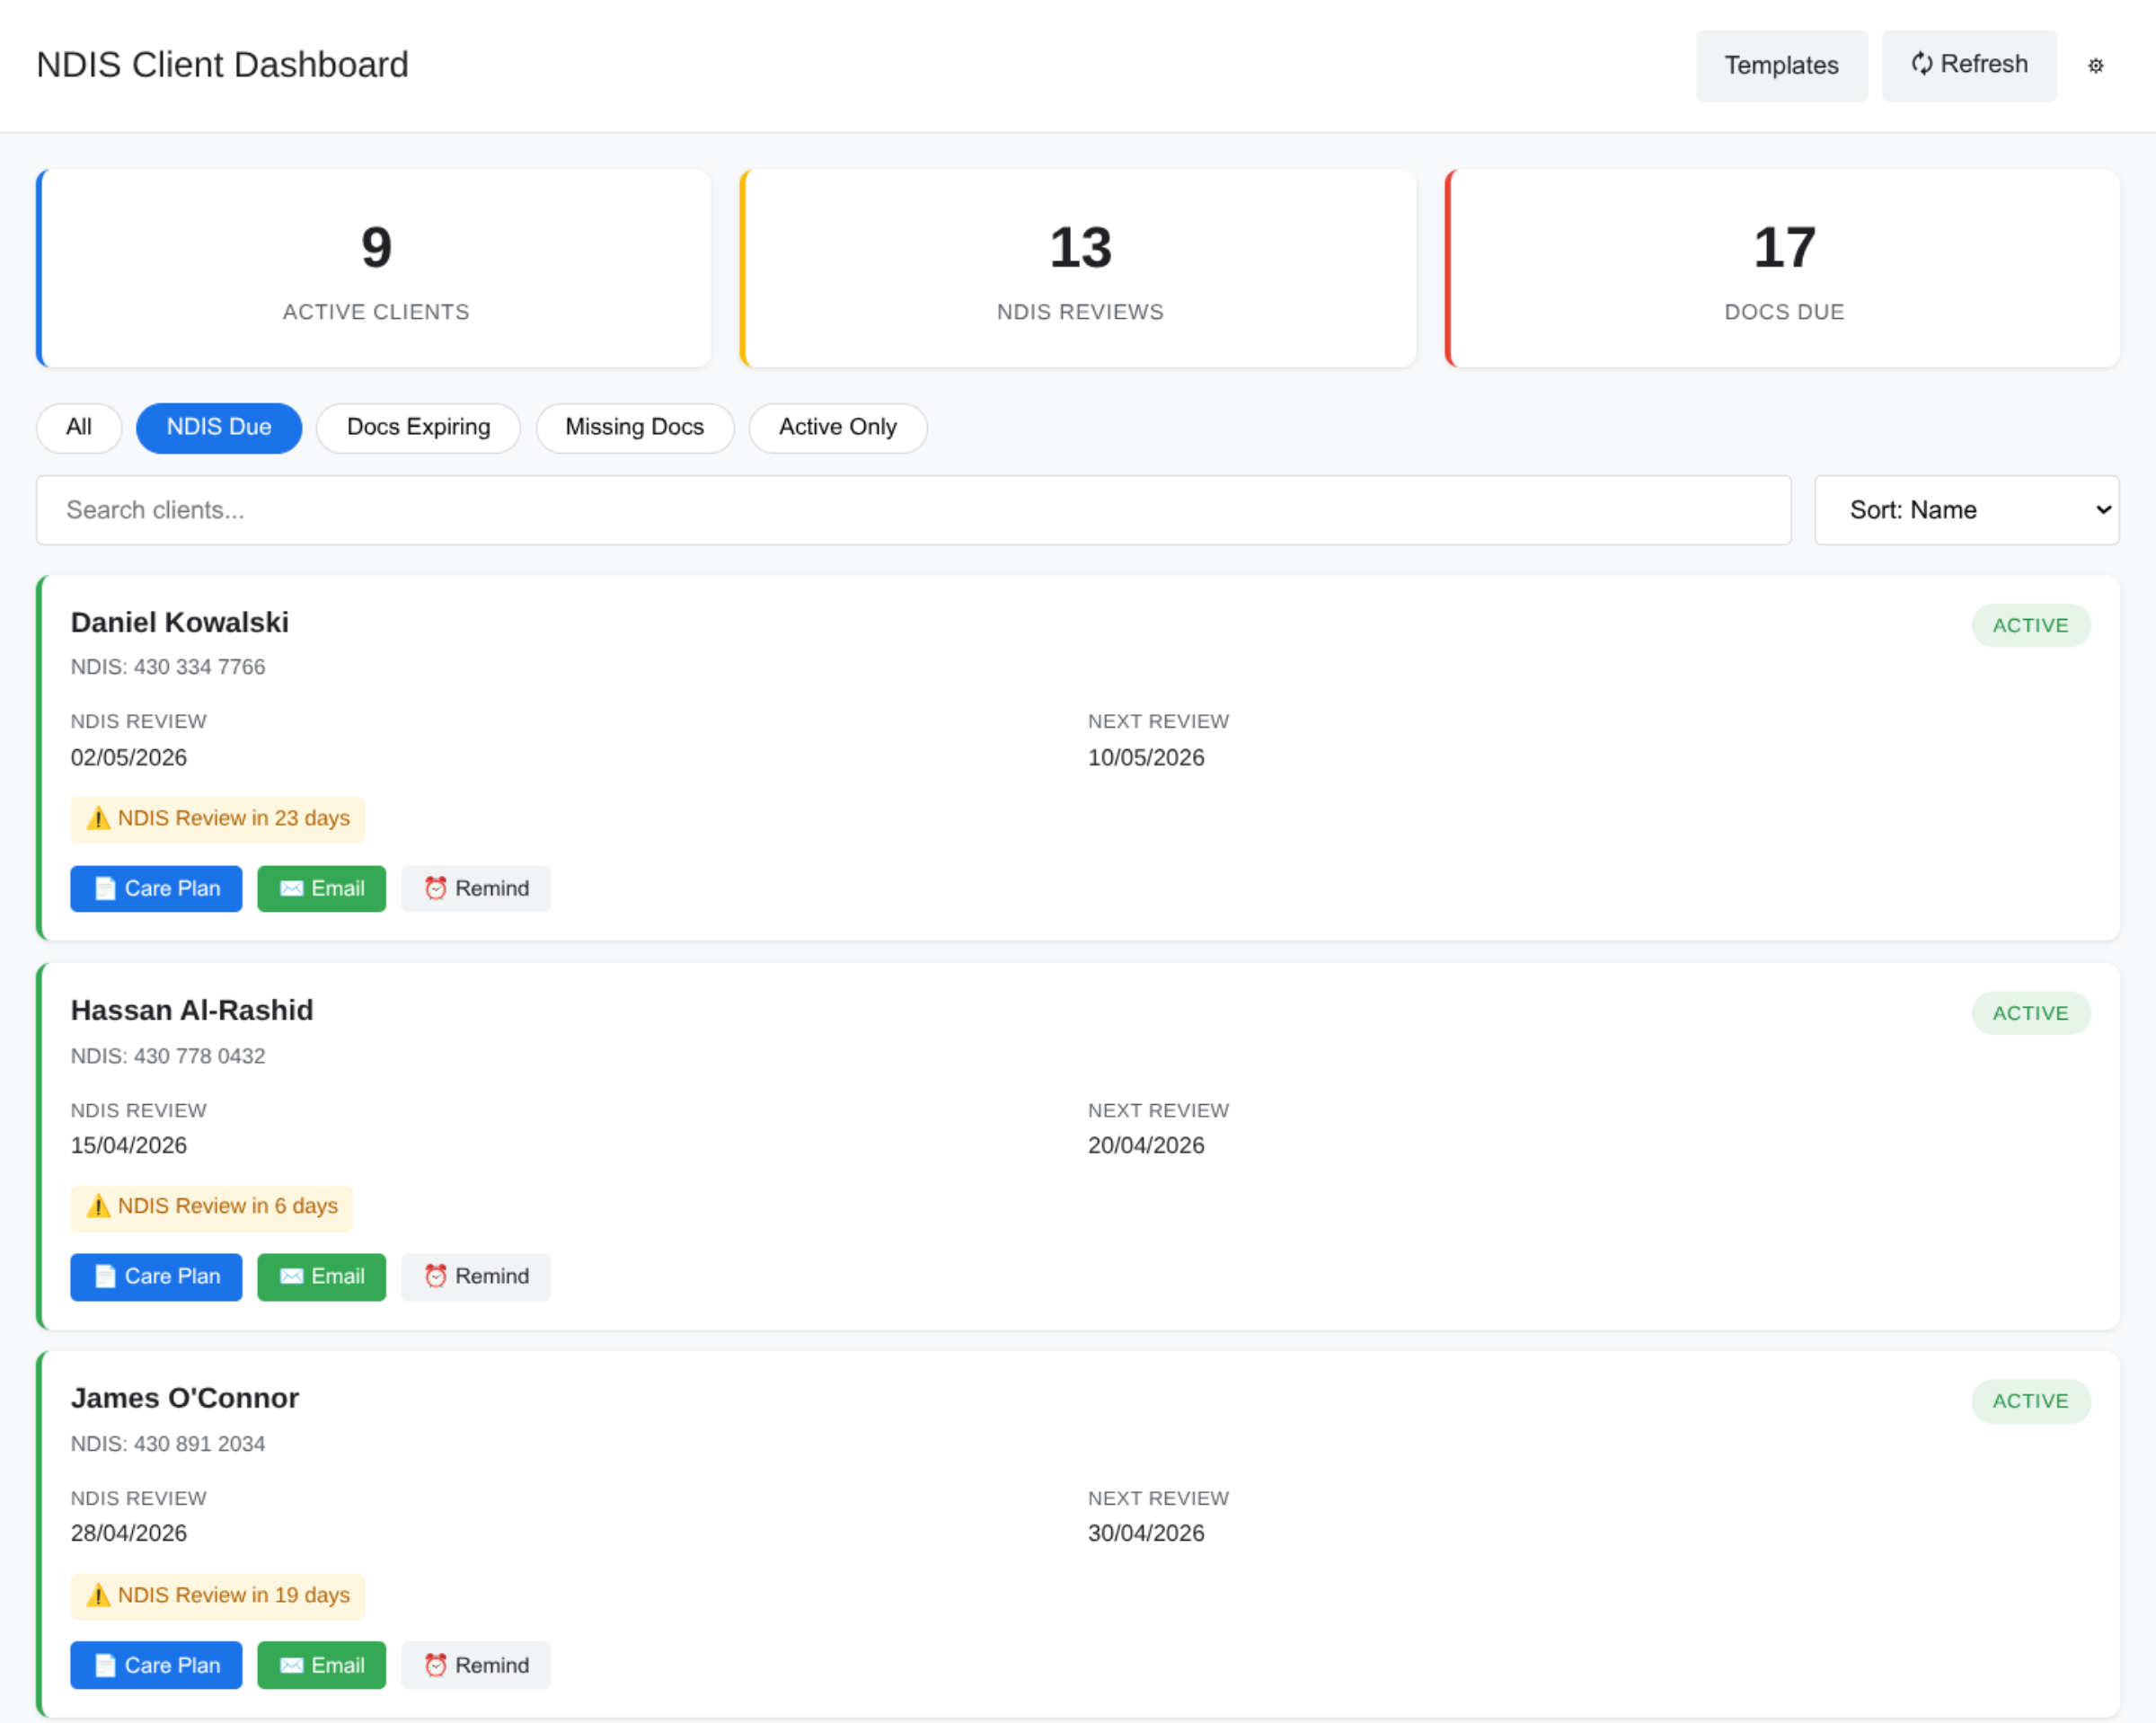Click the ACTIVE badge on Daniel Kowalski's card
This screenshot has width=2156, height=1723.
[2031, 624]
